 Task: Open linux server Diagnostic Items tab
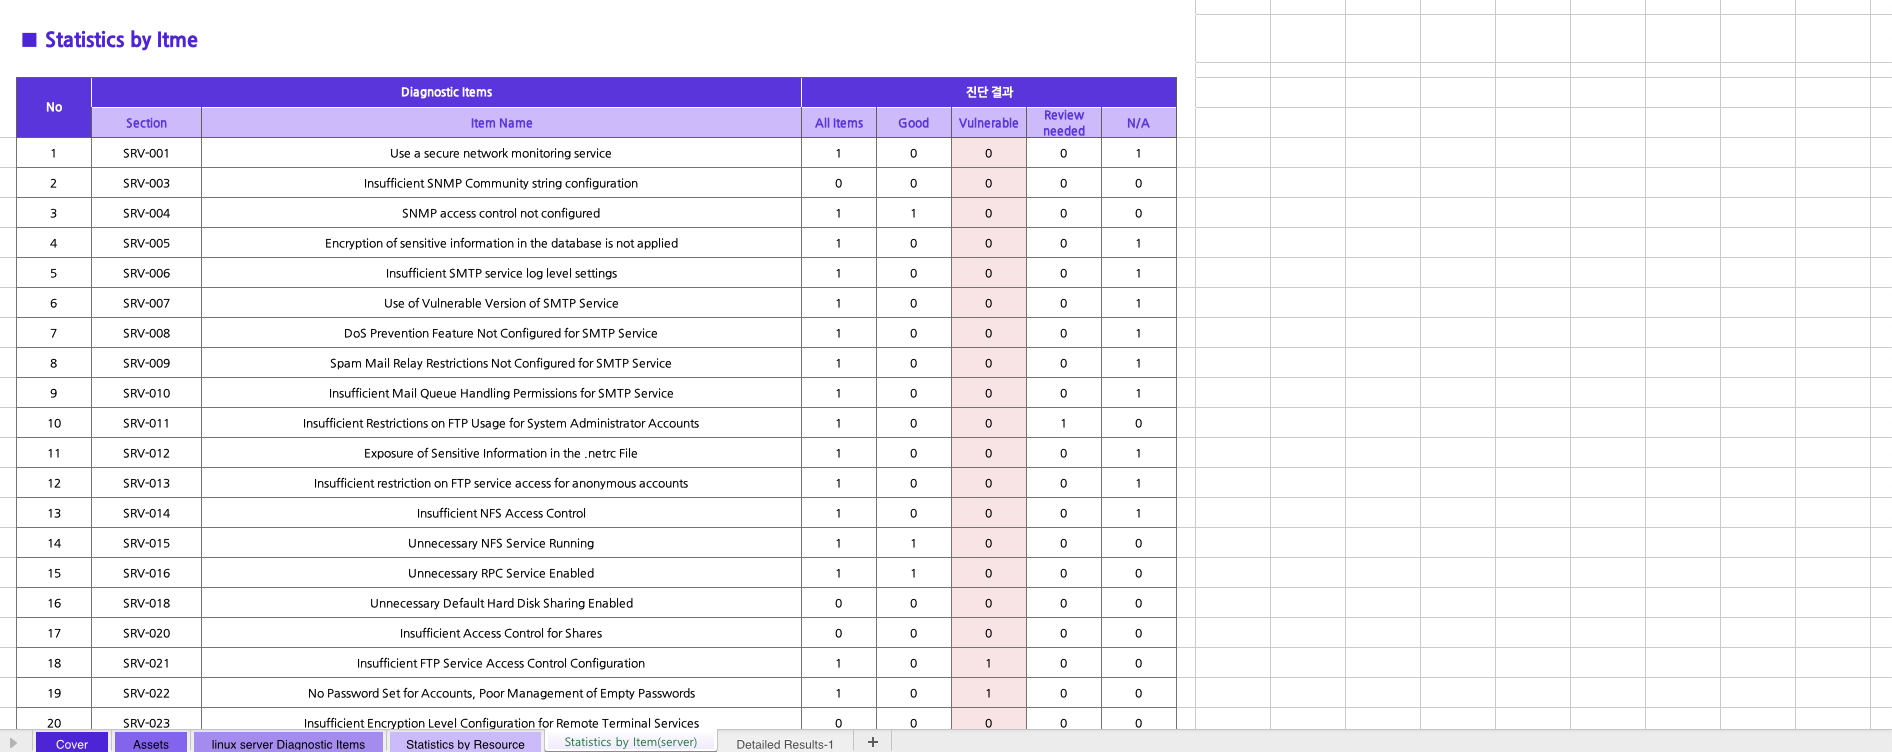(288, 744)
